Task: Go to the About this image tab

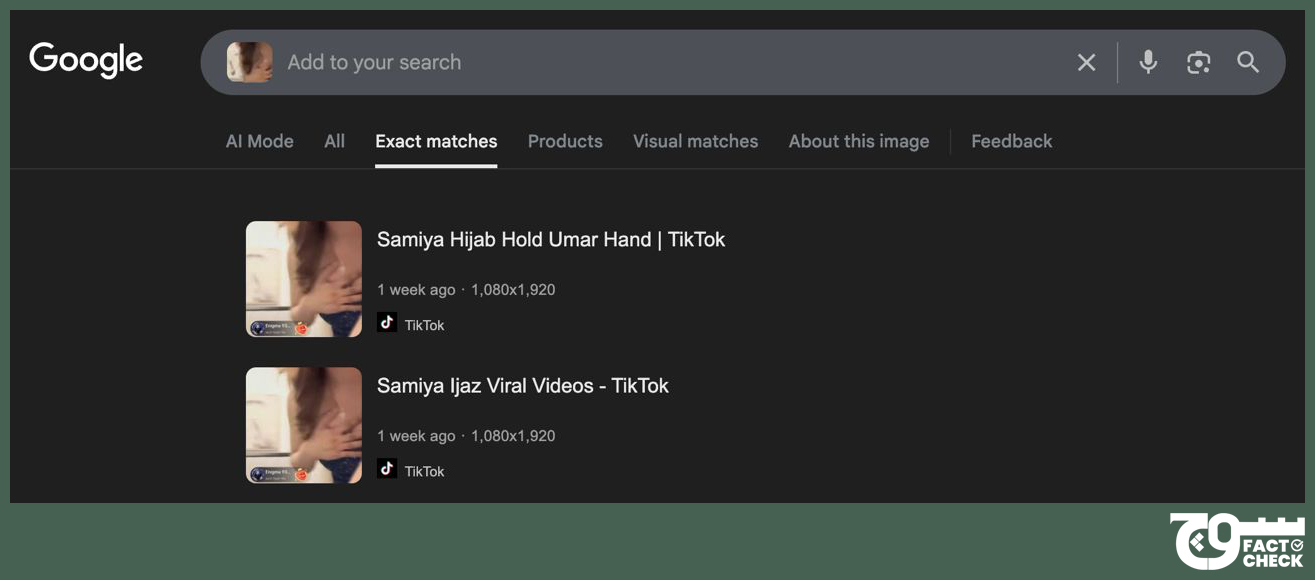Action: pos(858,141)
